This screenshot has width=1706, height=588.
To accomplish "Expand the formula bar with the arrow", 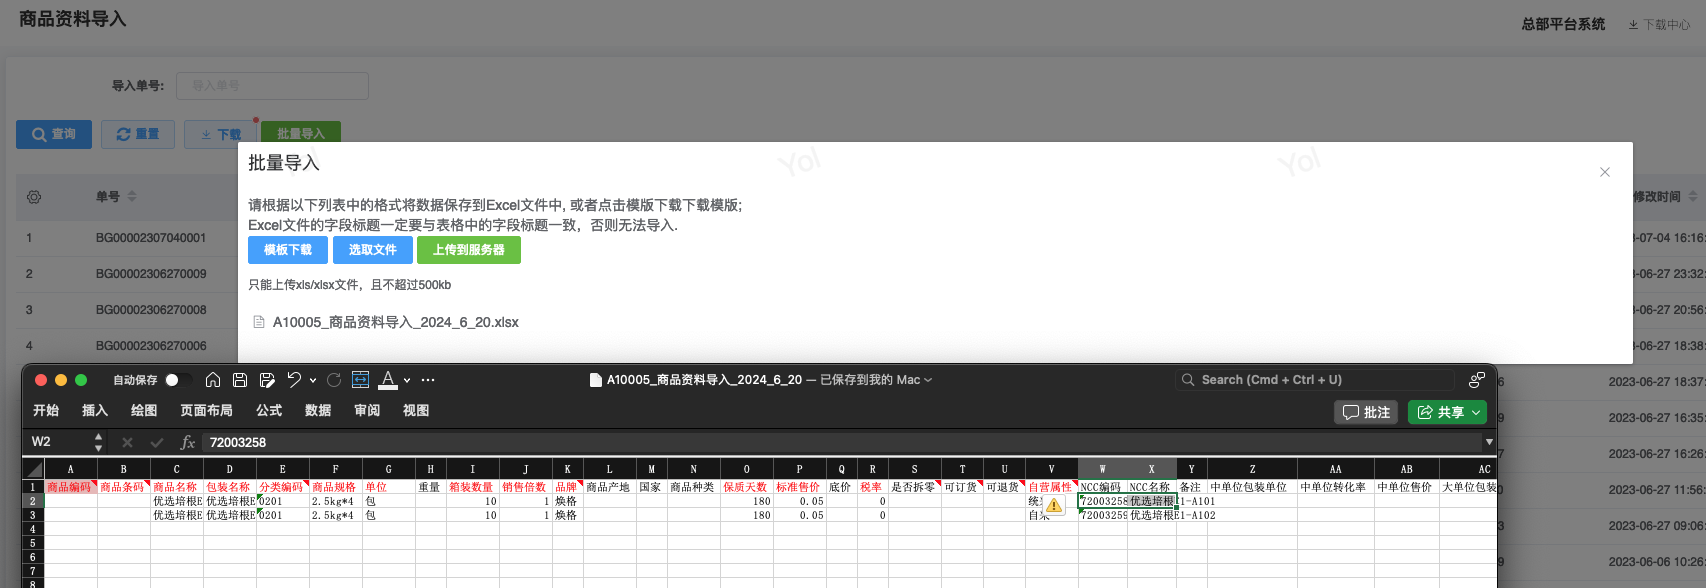I will point(1488,442).
